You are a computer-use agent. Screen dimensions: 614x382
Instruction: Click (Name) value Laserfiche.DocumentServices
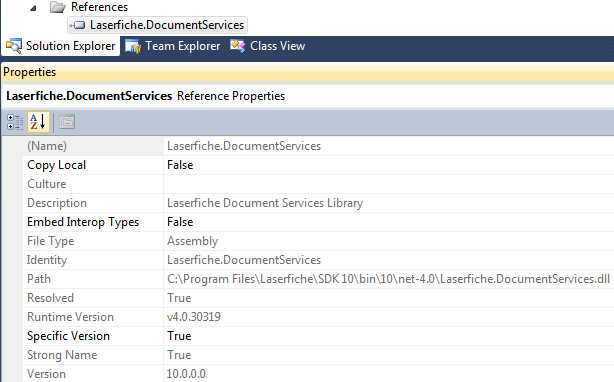click(x=244, y=146)
